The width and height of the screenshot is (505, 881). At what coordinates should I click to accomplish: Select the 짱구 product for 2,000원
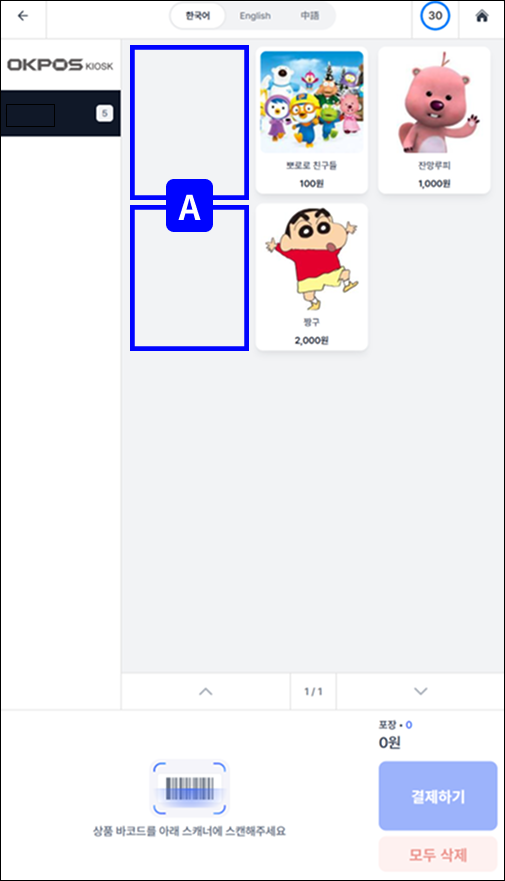click(312, 277)
